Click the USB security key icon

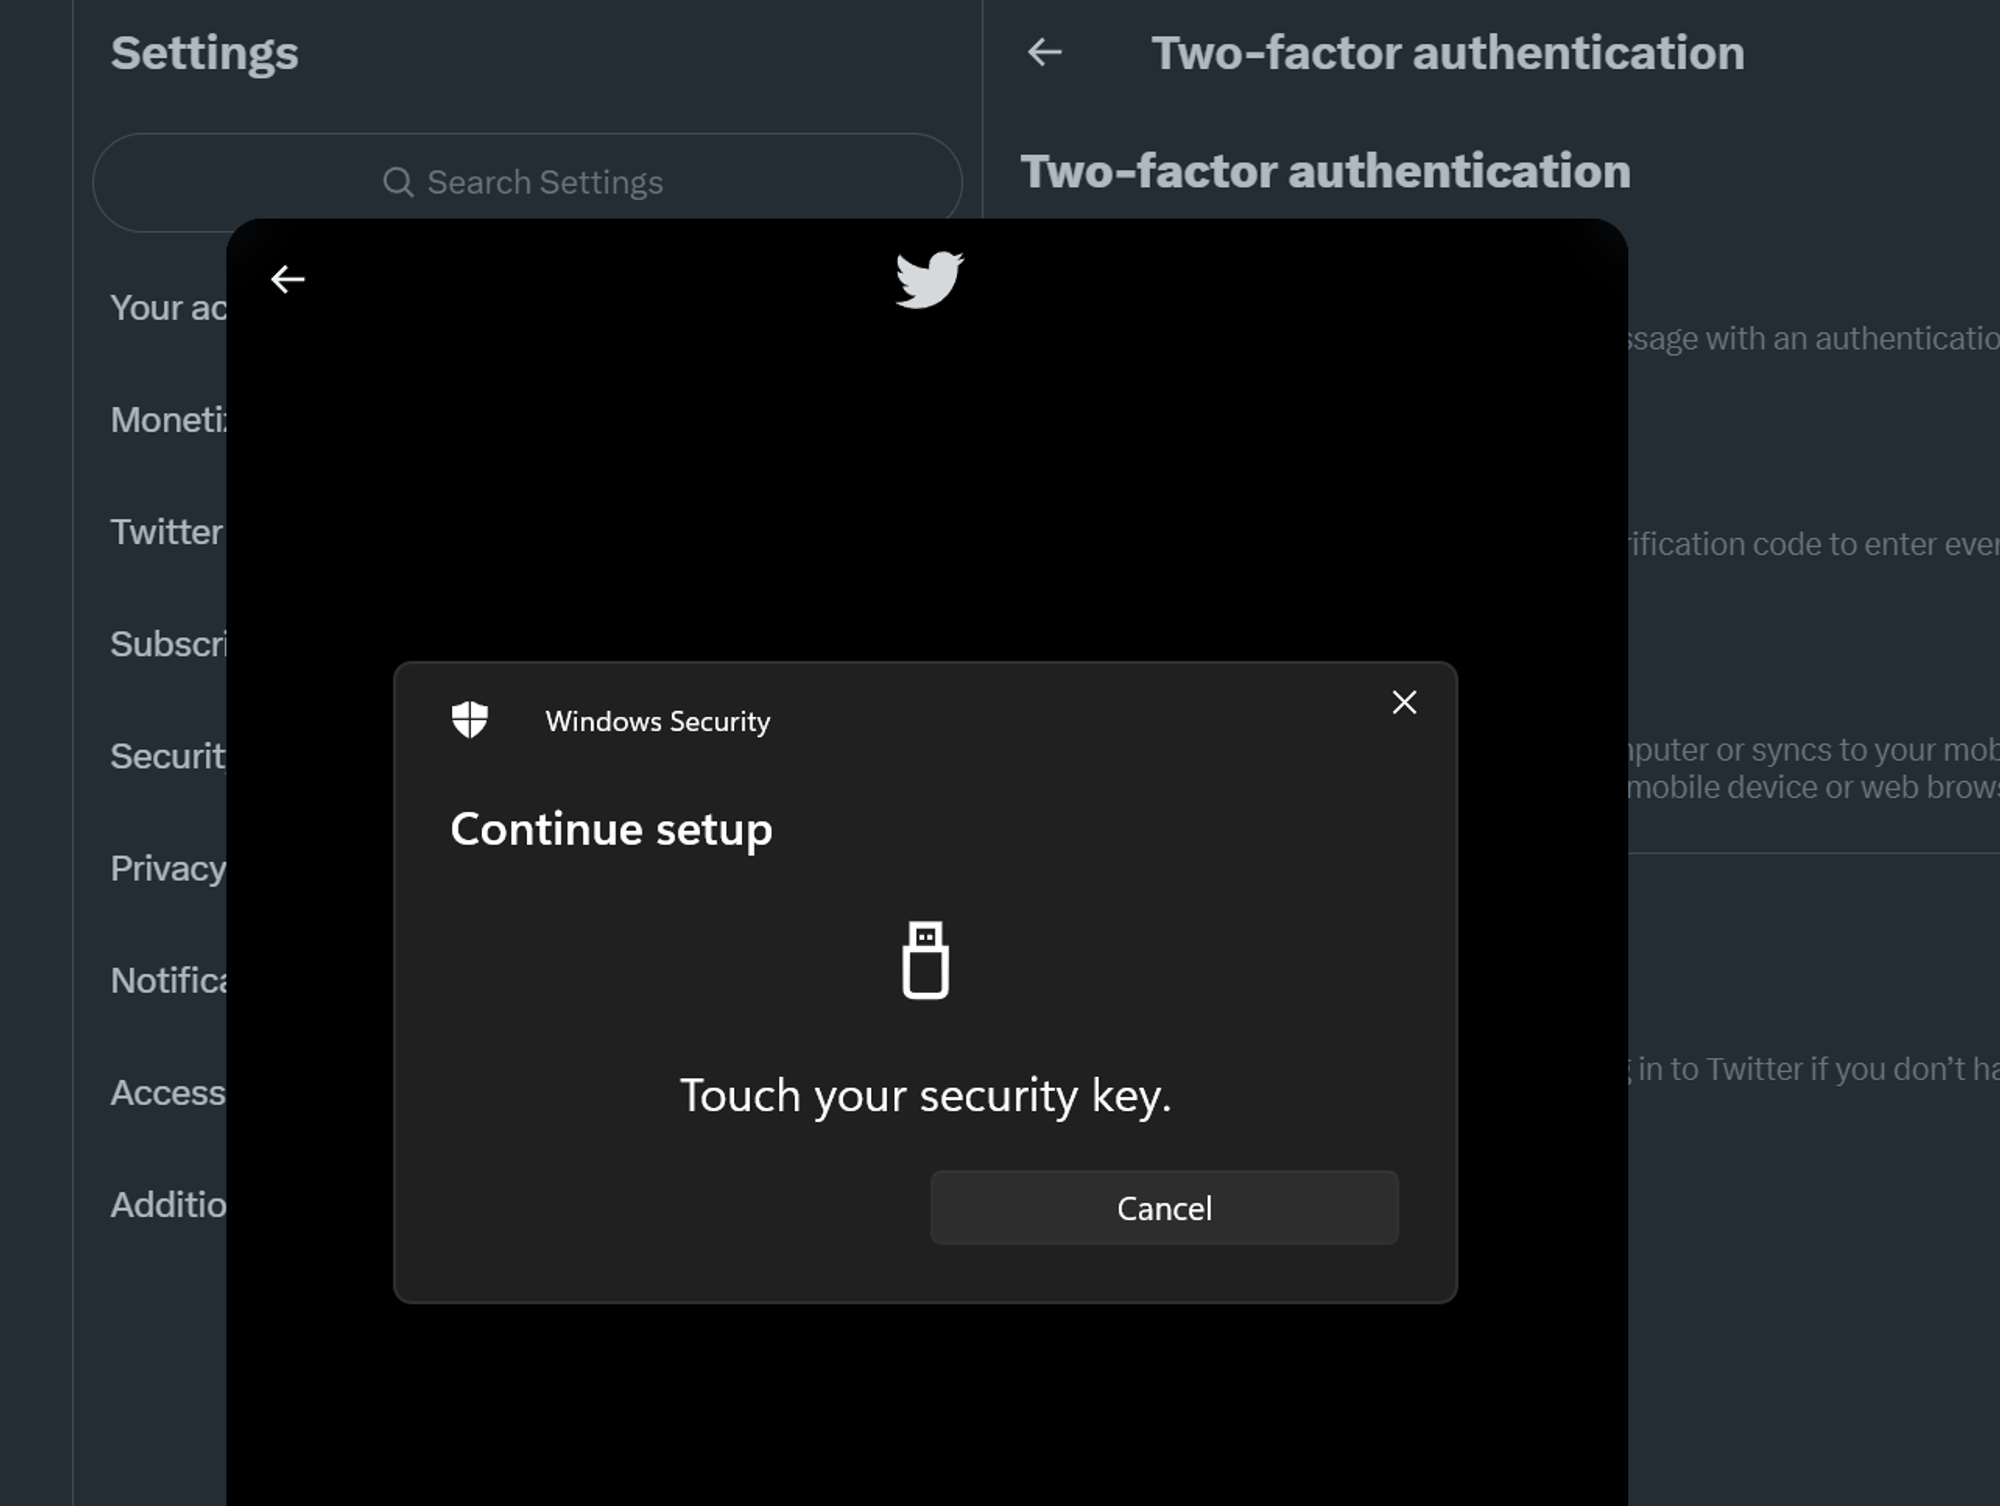(925, 960)
